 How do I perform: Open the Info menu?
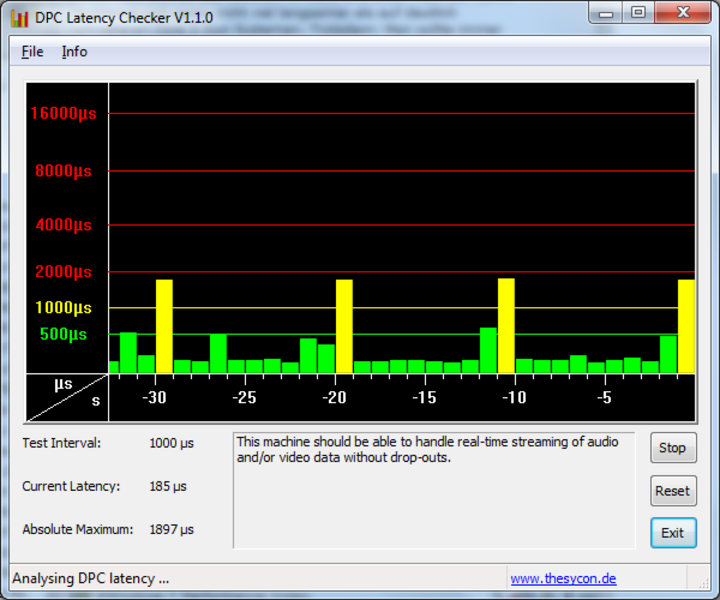pos(74,51)
